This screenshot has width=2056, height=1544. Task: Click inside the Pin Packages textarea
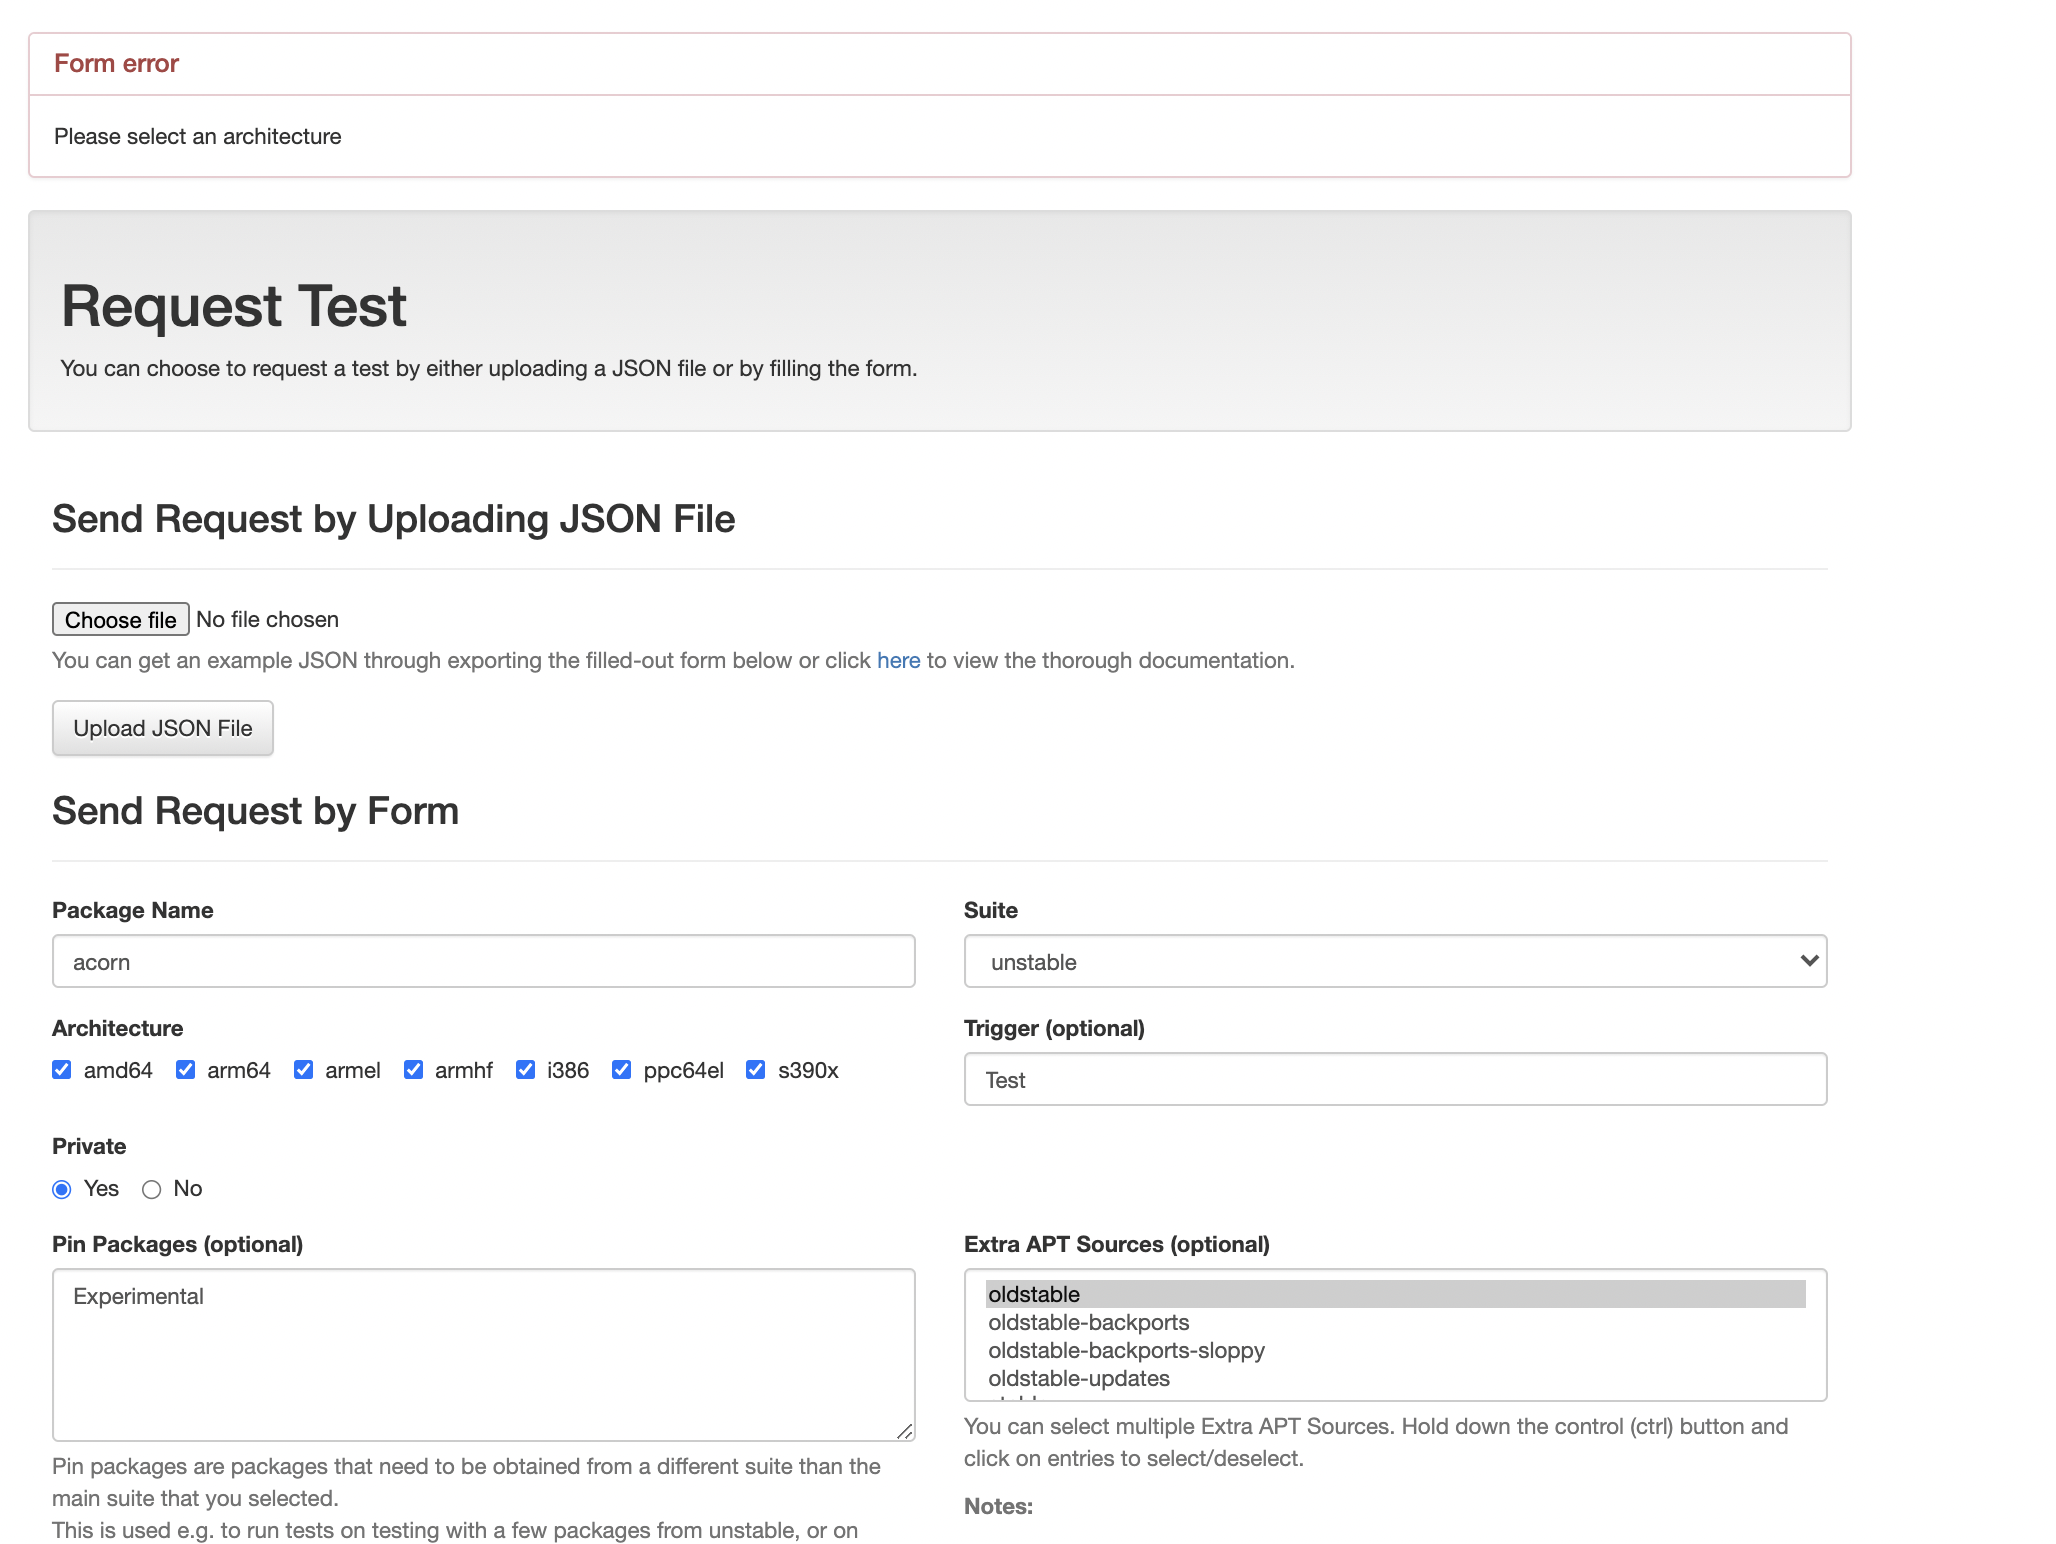click(483, 1354)
